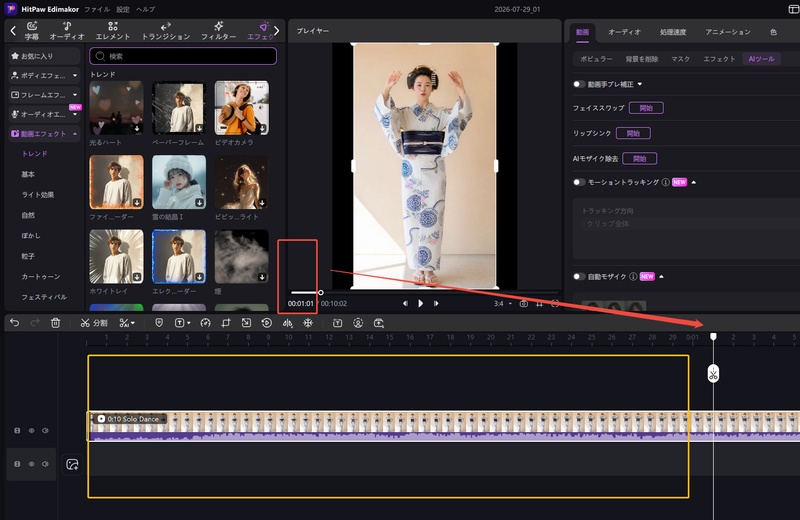Toggle 動画手ブレ補正 stabilization switch
The height and width of the screenshot is (520, 800).
pyautogui.click(x=579, y=84)
